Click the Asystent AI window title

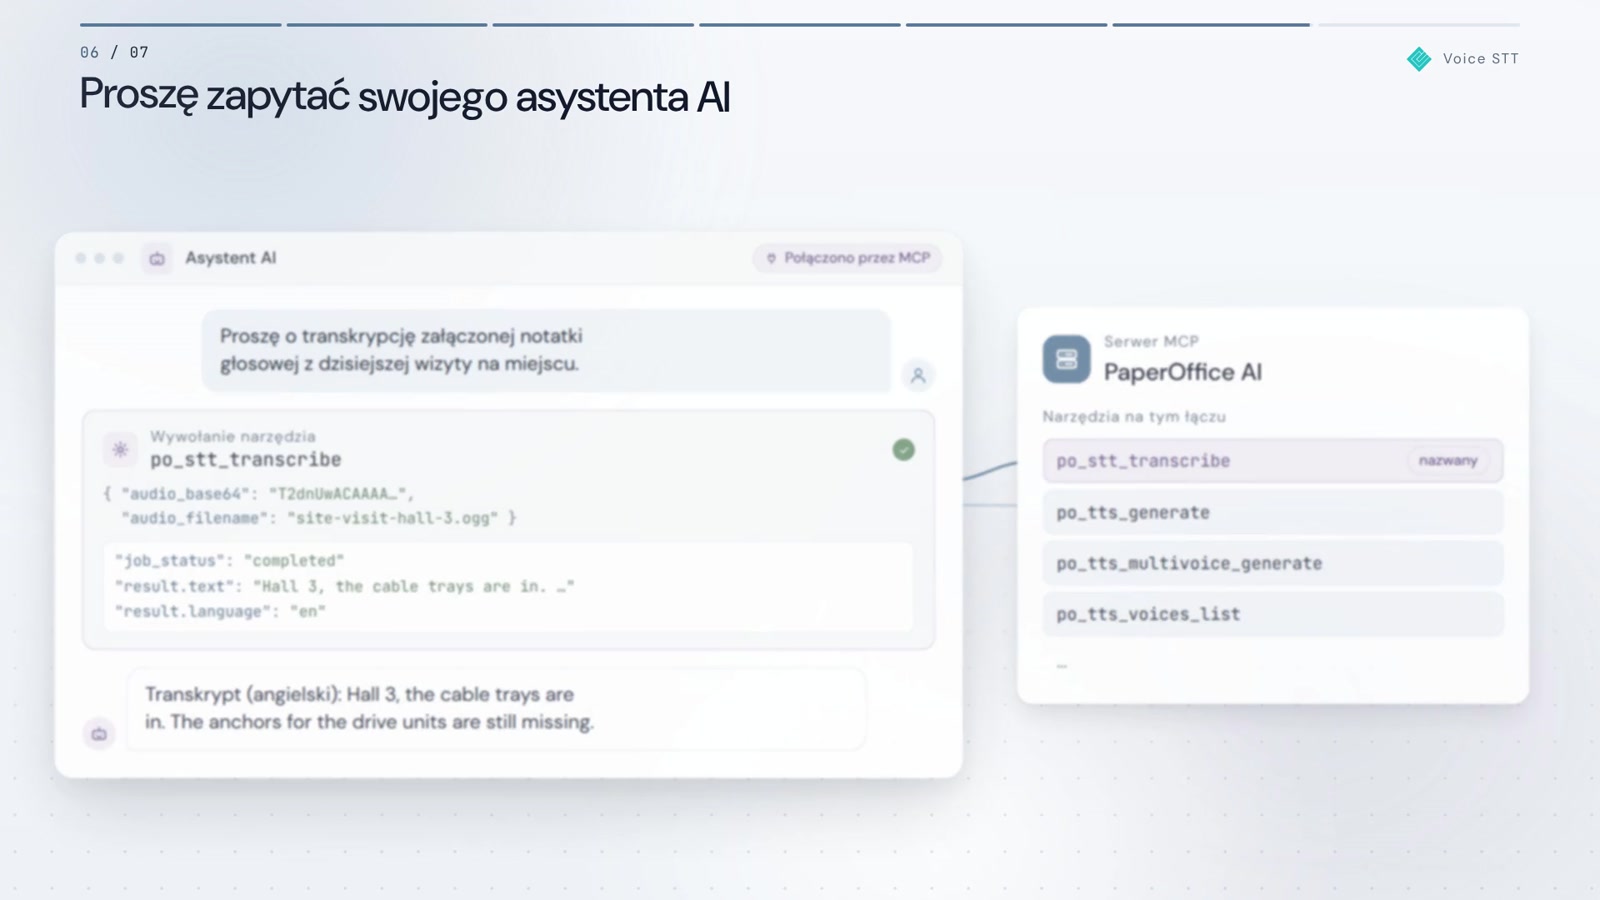231,258
